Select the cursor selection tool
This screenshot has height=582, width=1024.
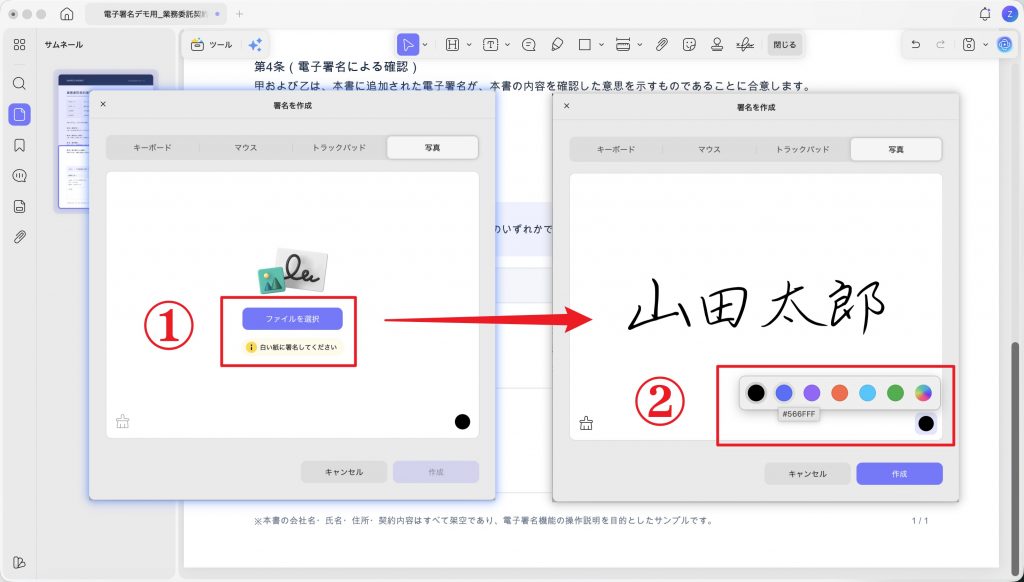(408, 44)
